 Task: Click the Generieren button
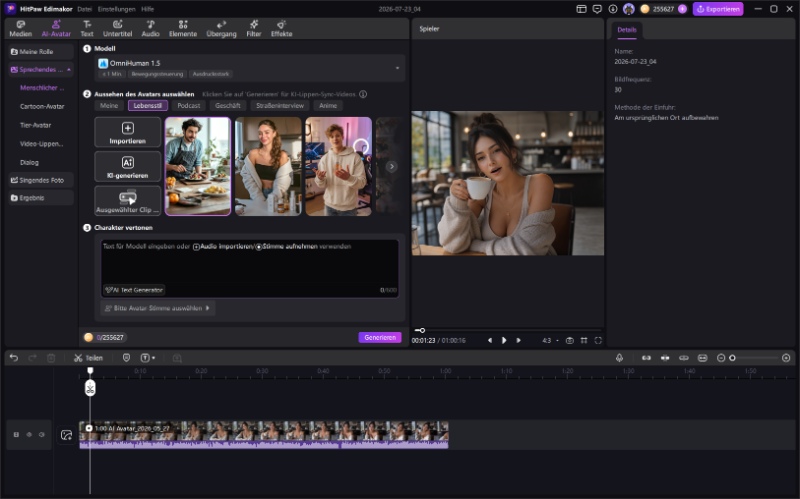(380, 337)
